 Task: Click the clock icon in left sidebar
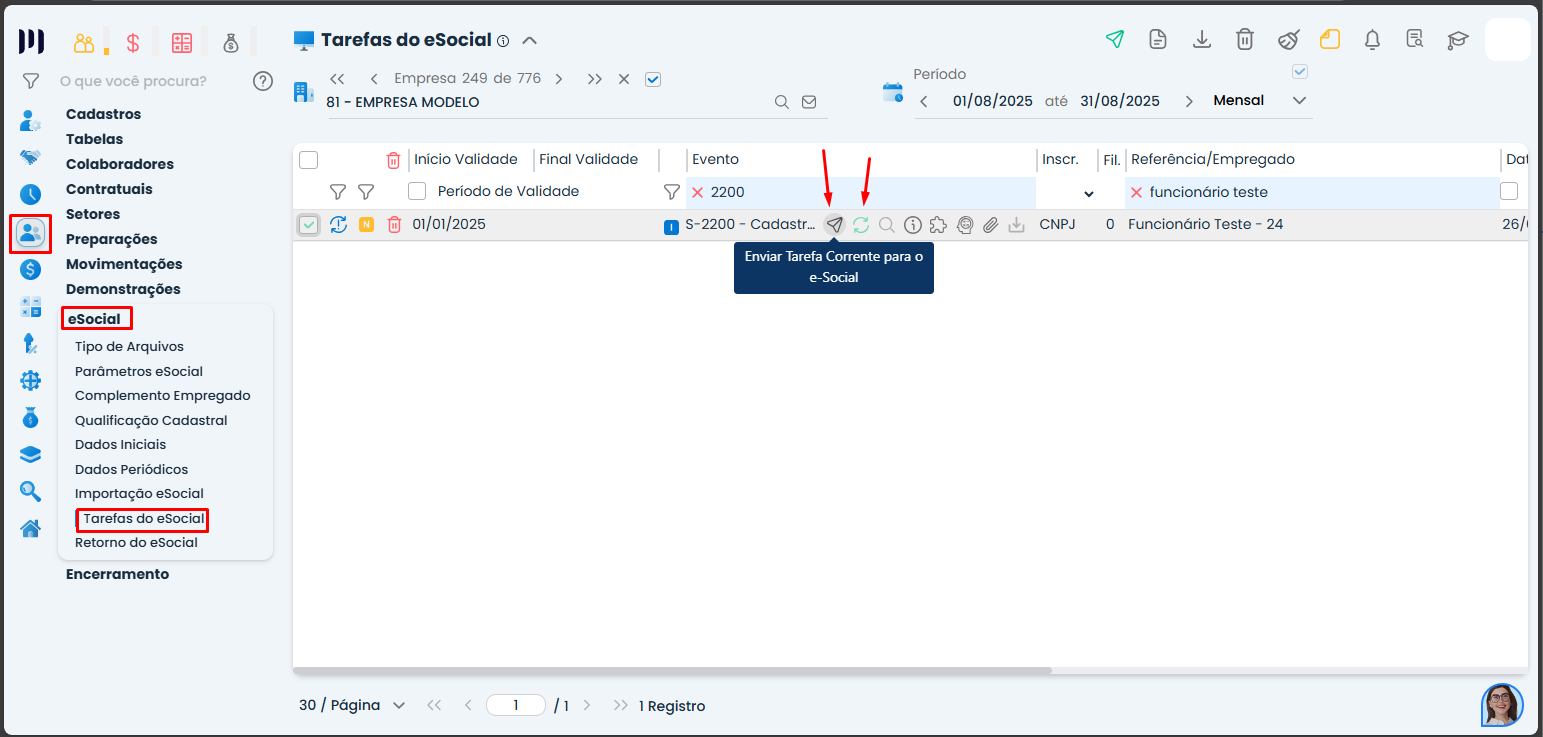31,195
